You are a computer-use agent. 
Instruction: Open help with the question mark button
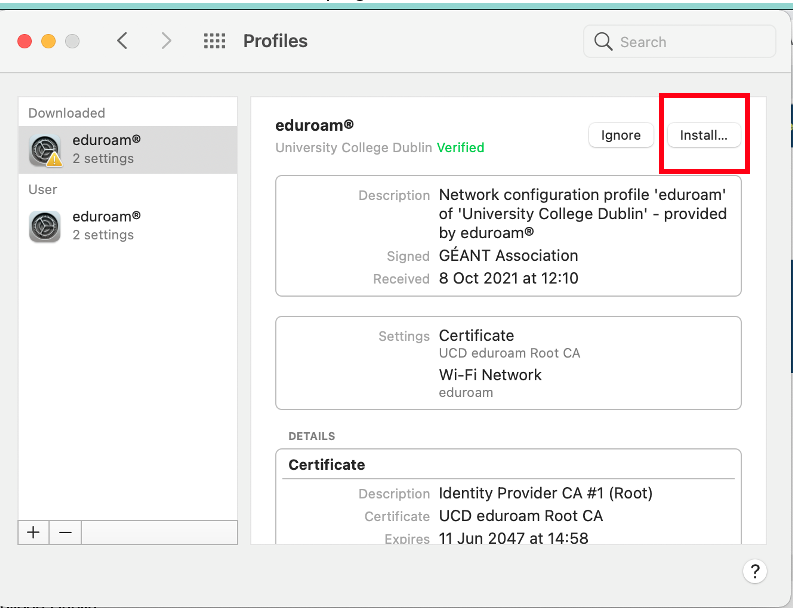tap(754, 571)
